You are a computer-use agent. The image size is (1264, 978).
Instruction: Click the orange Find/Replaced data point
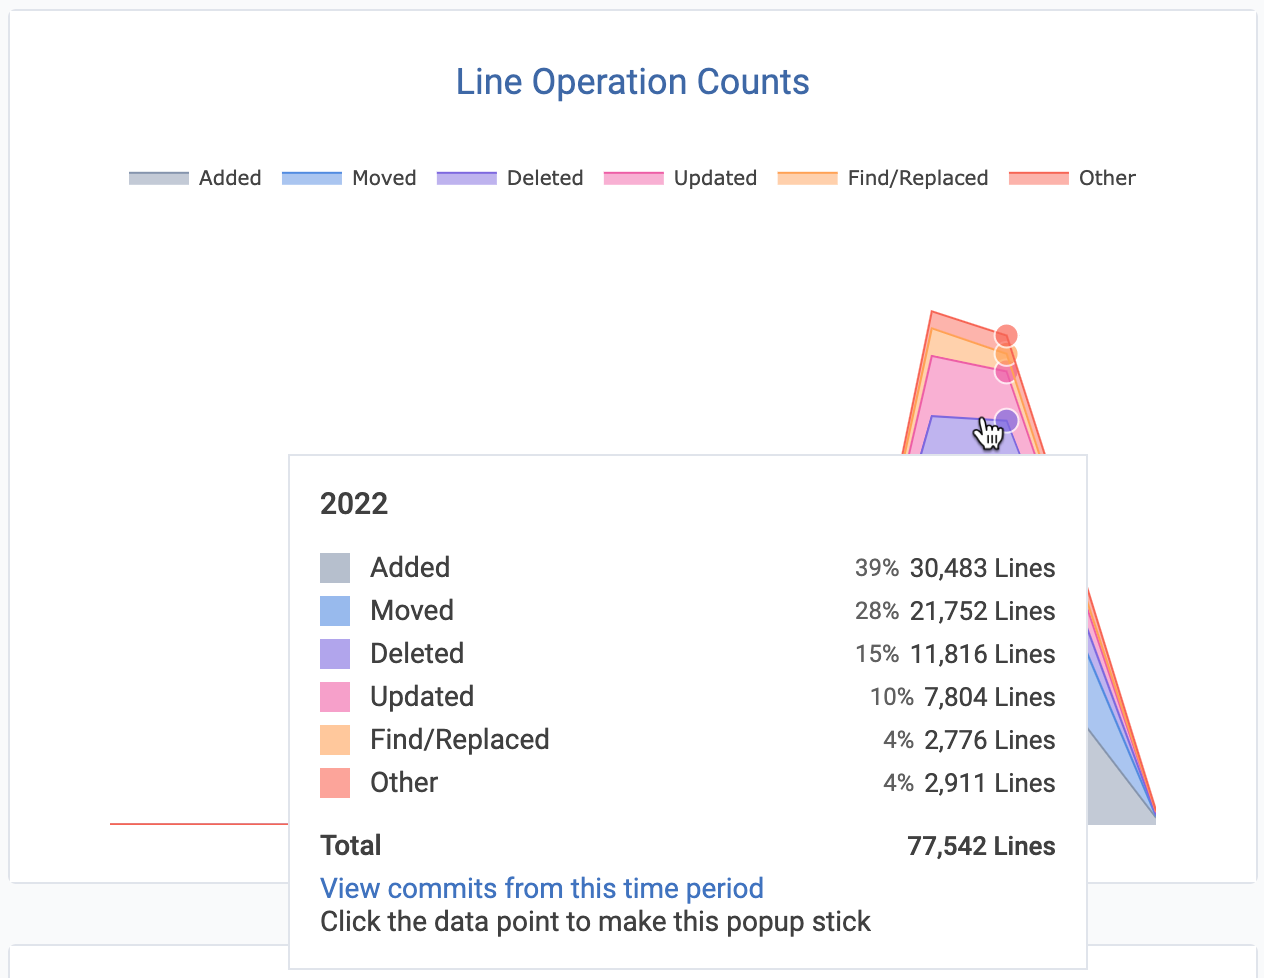coord(1005,354)
